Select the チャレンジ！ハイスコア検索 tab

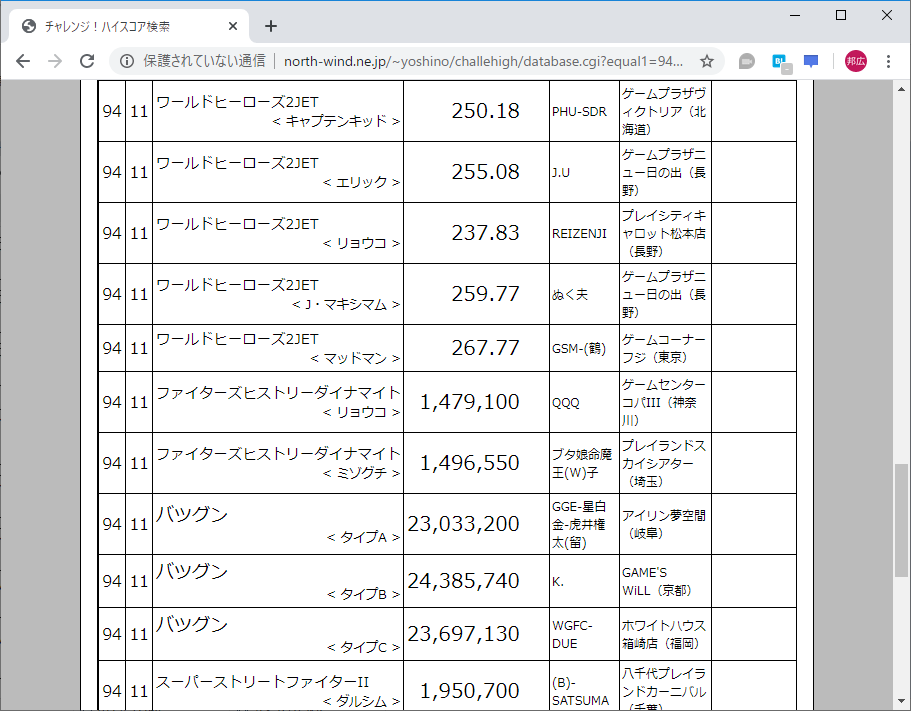120,26
